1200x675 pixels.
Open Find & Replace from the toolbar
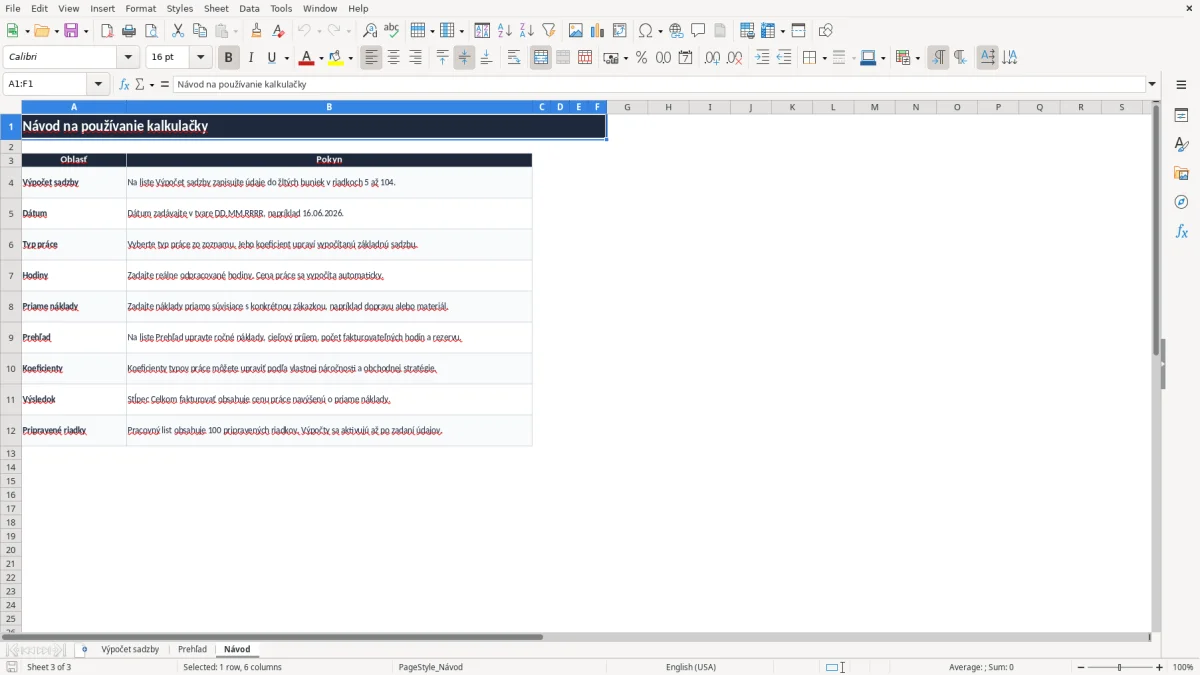[370, 31]
